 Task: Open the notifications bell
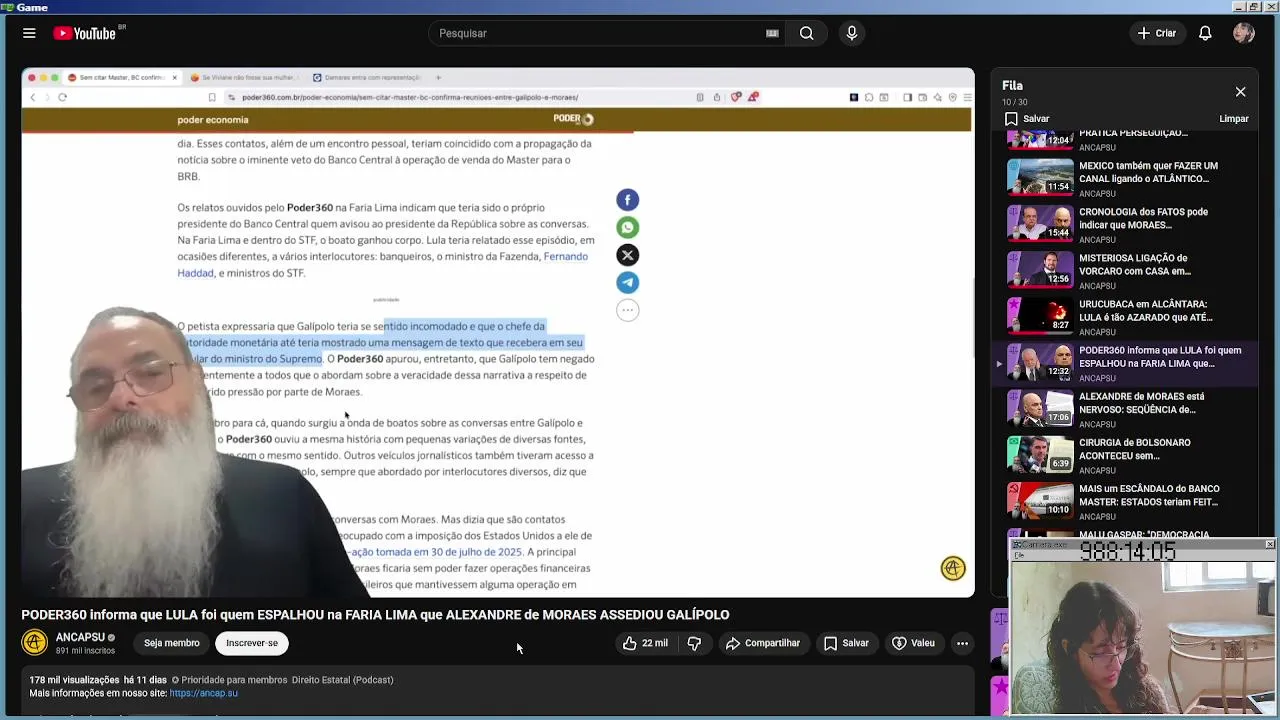pyautogui.click(x=1205, y=33)
